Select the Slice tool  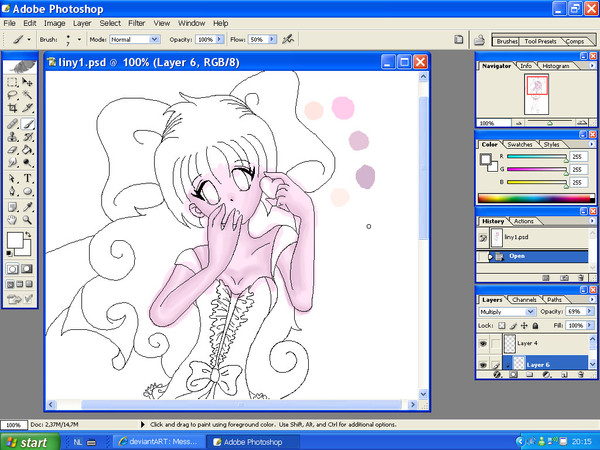tap(27, 108)
